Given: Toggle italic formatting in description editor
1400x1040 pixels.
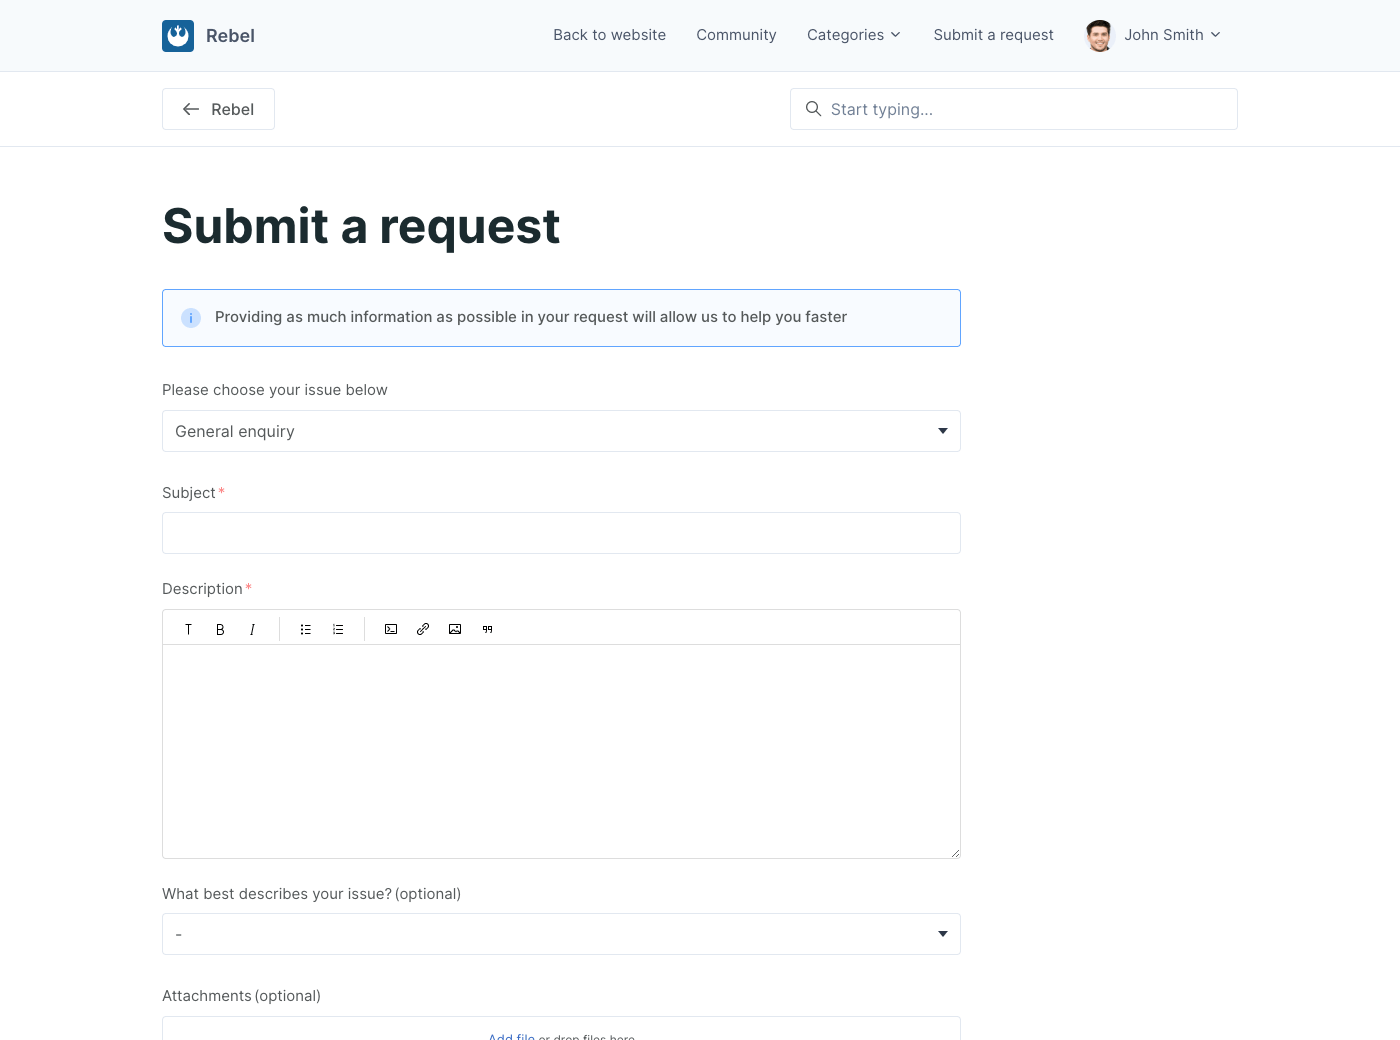Looking at the screenshot, I should pyautogui.click(x=252, y=629).
